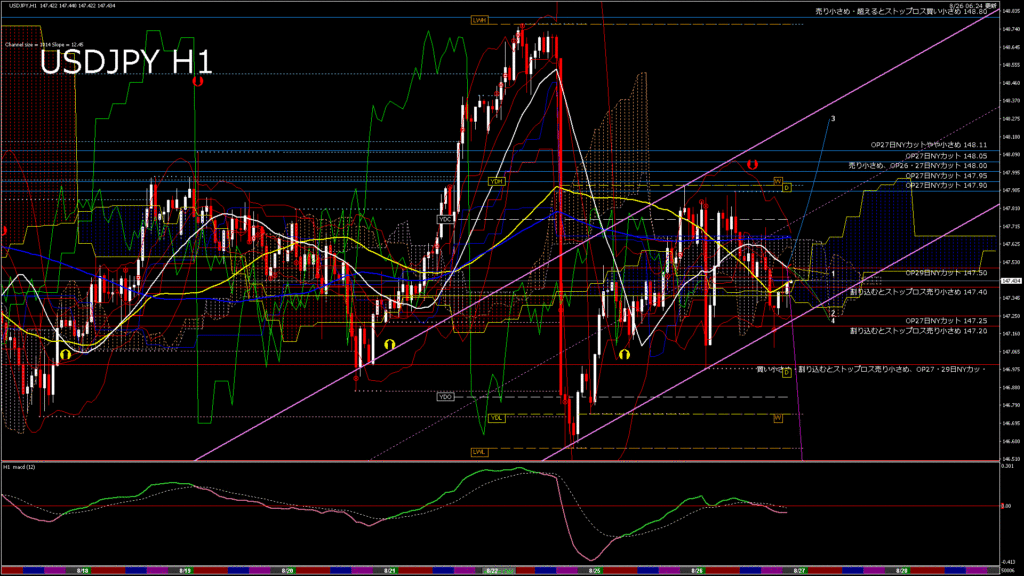Click the 148.11 NY cut option label

click(929, 145)
